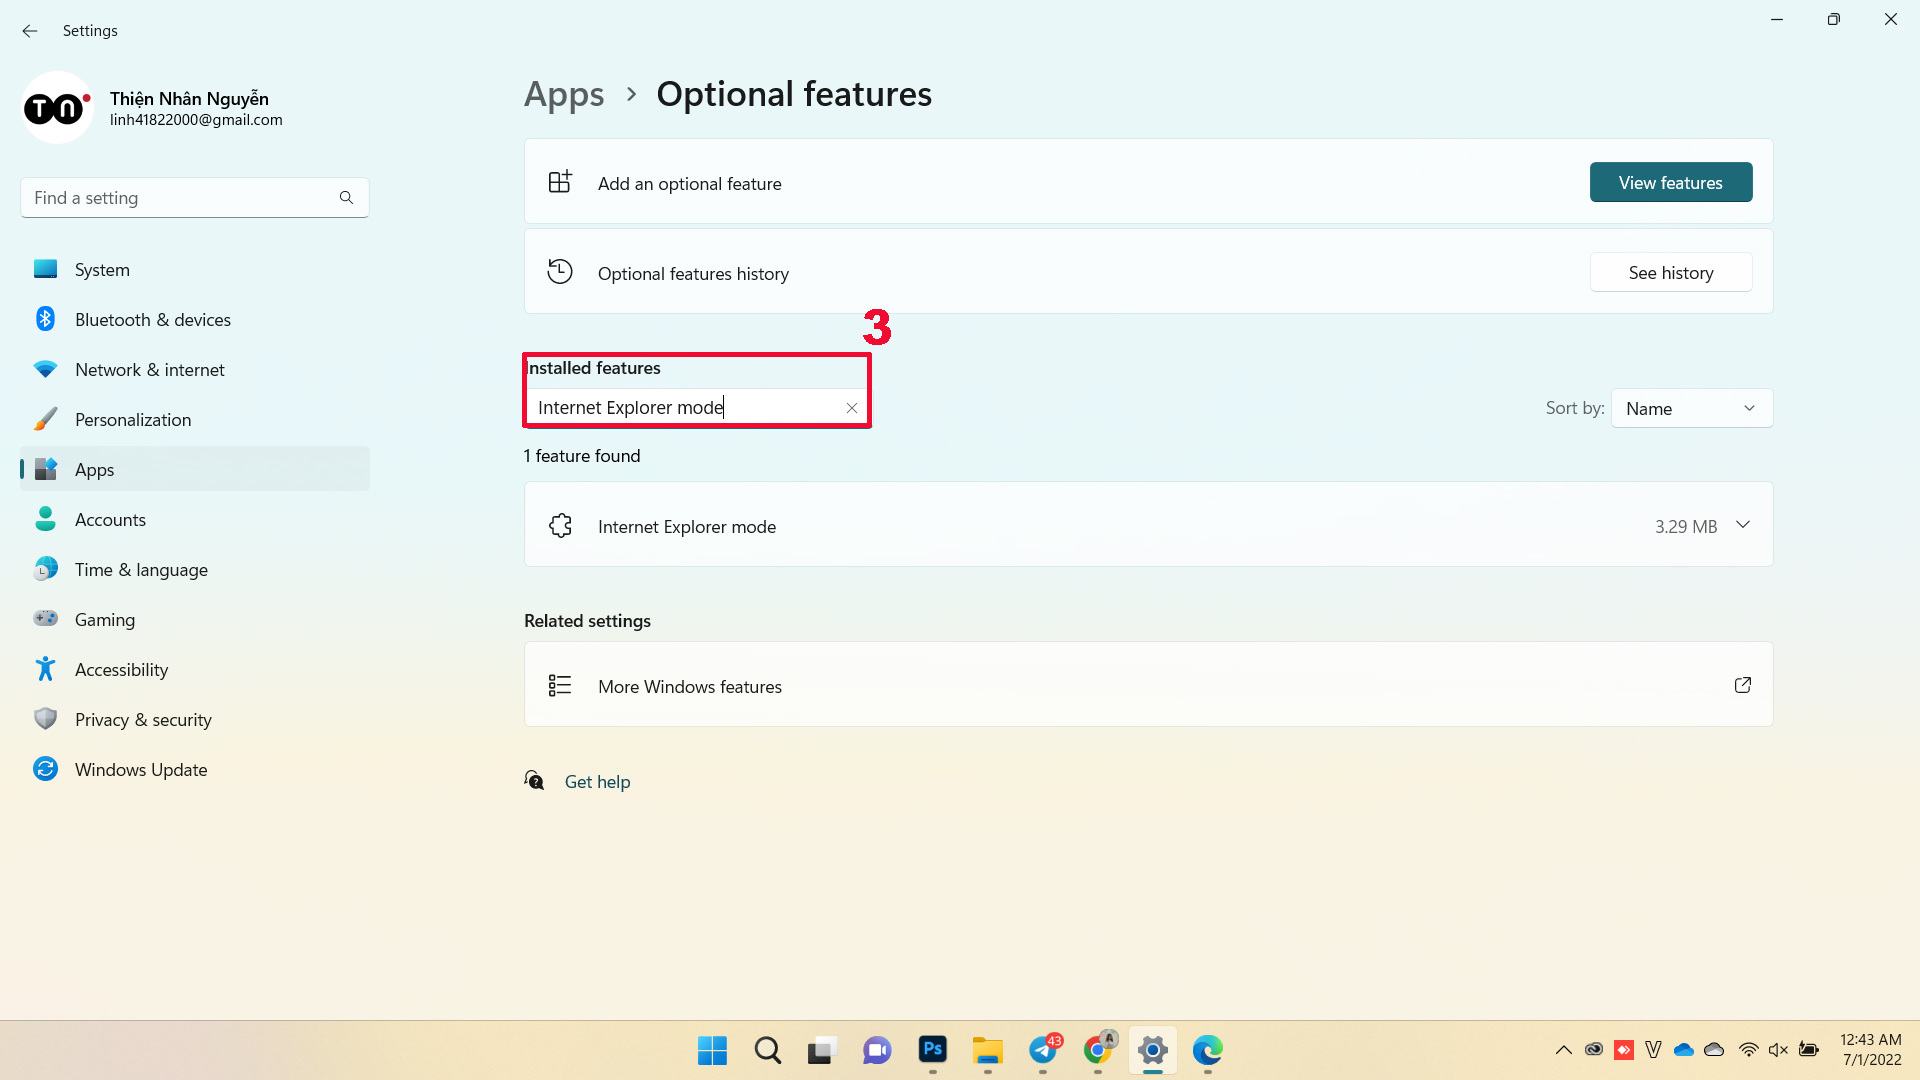Open Accessibility settings
This screenshot has width=1920, height=1080.
(x=195, y=669)
